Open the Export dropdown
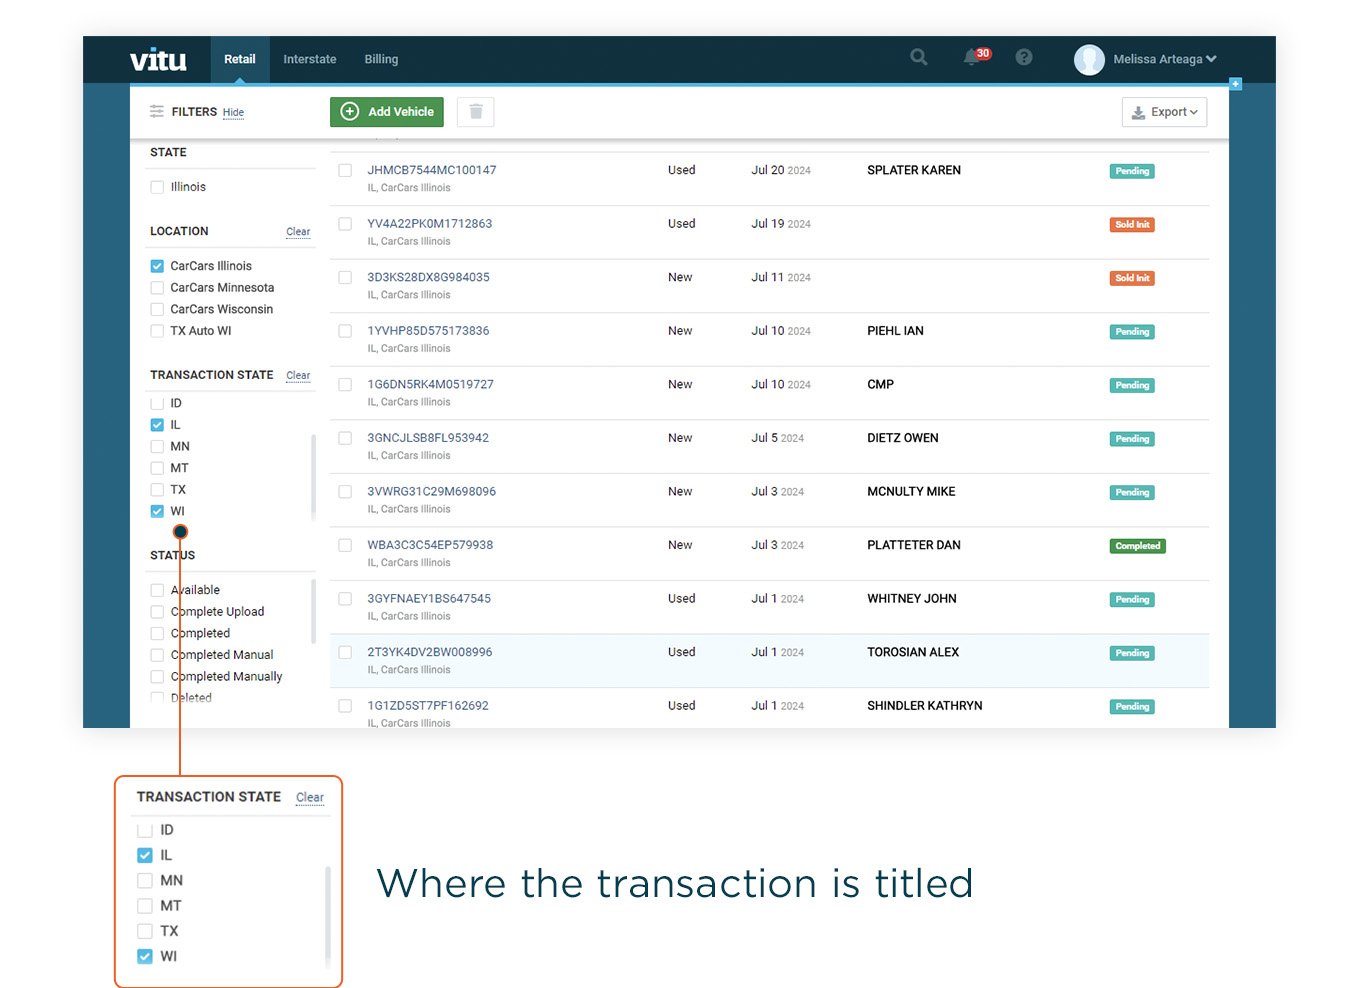The width and height of the screenshot is (1360, 988). [x=1164, y=112]
